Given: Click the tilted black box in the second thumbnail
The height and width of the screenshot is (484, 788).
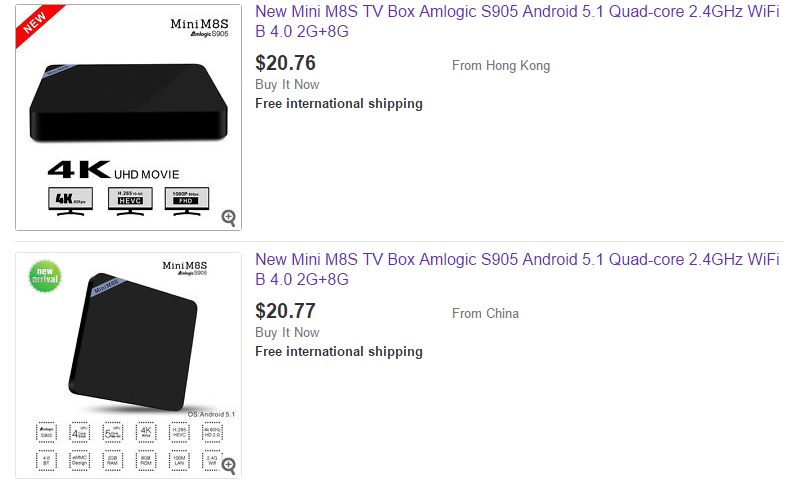Looking at the screenshot, I should coord(133,342).
